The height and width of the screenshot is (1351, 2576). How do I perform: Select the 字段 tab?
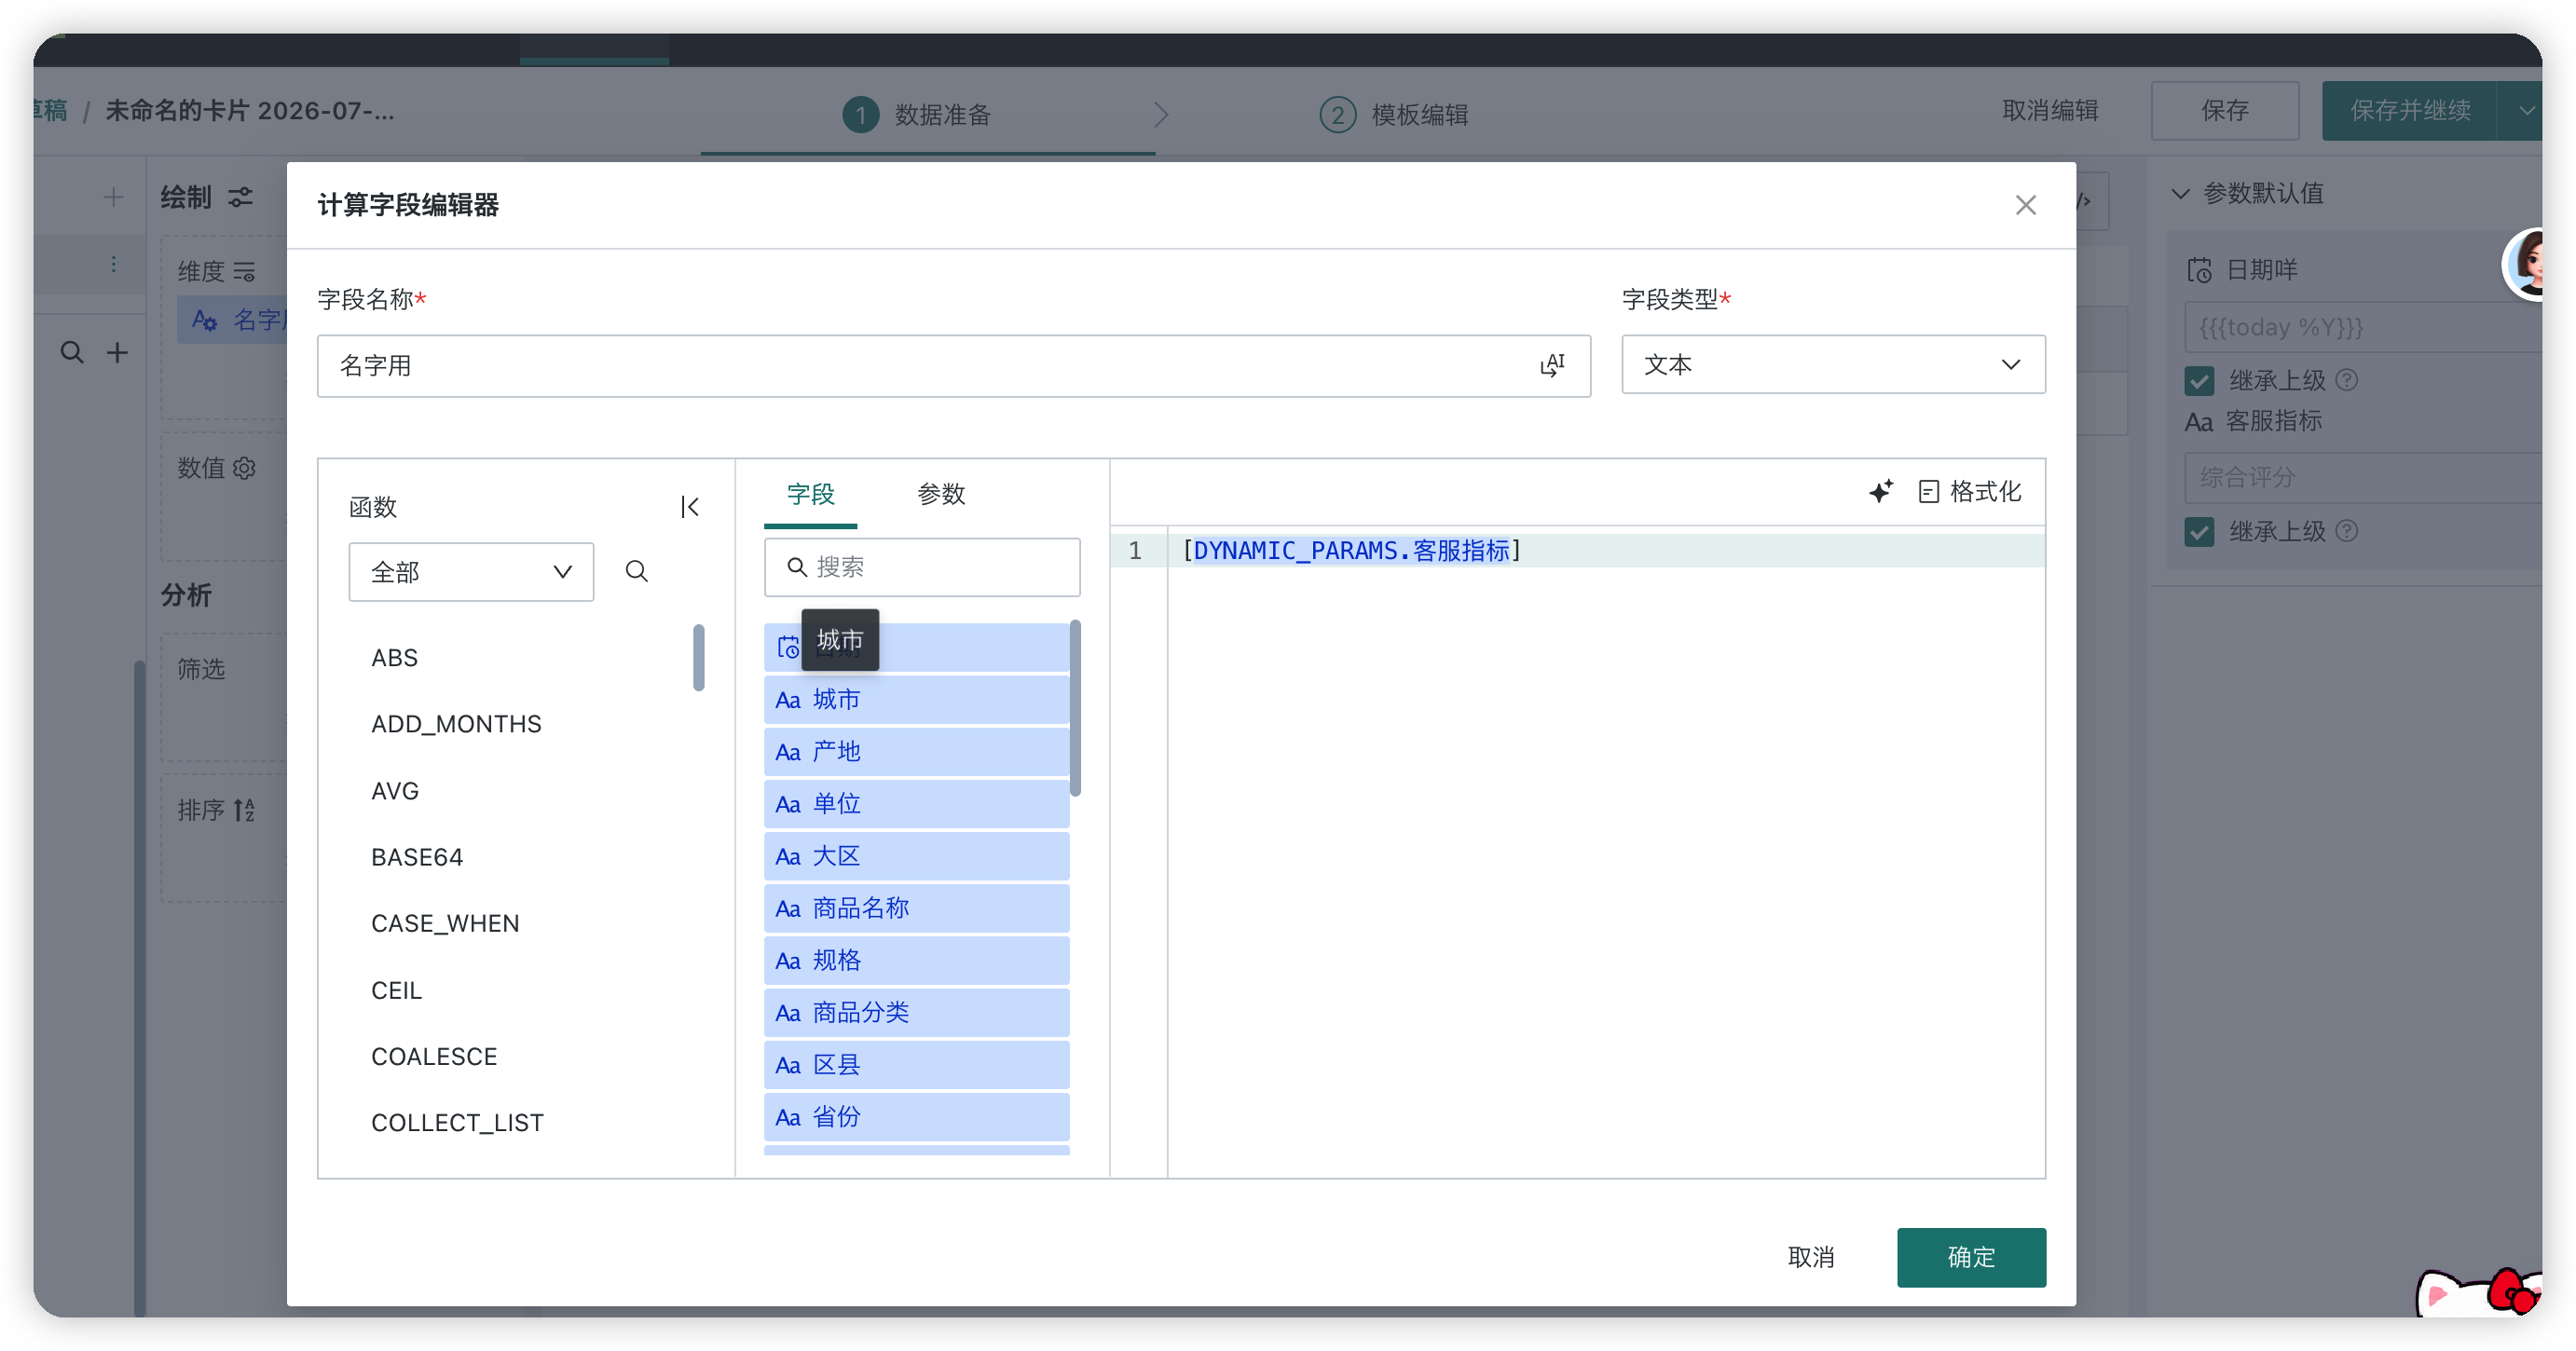(810, 494)
